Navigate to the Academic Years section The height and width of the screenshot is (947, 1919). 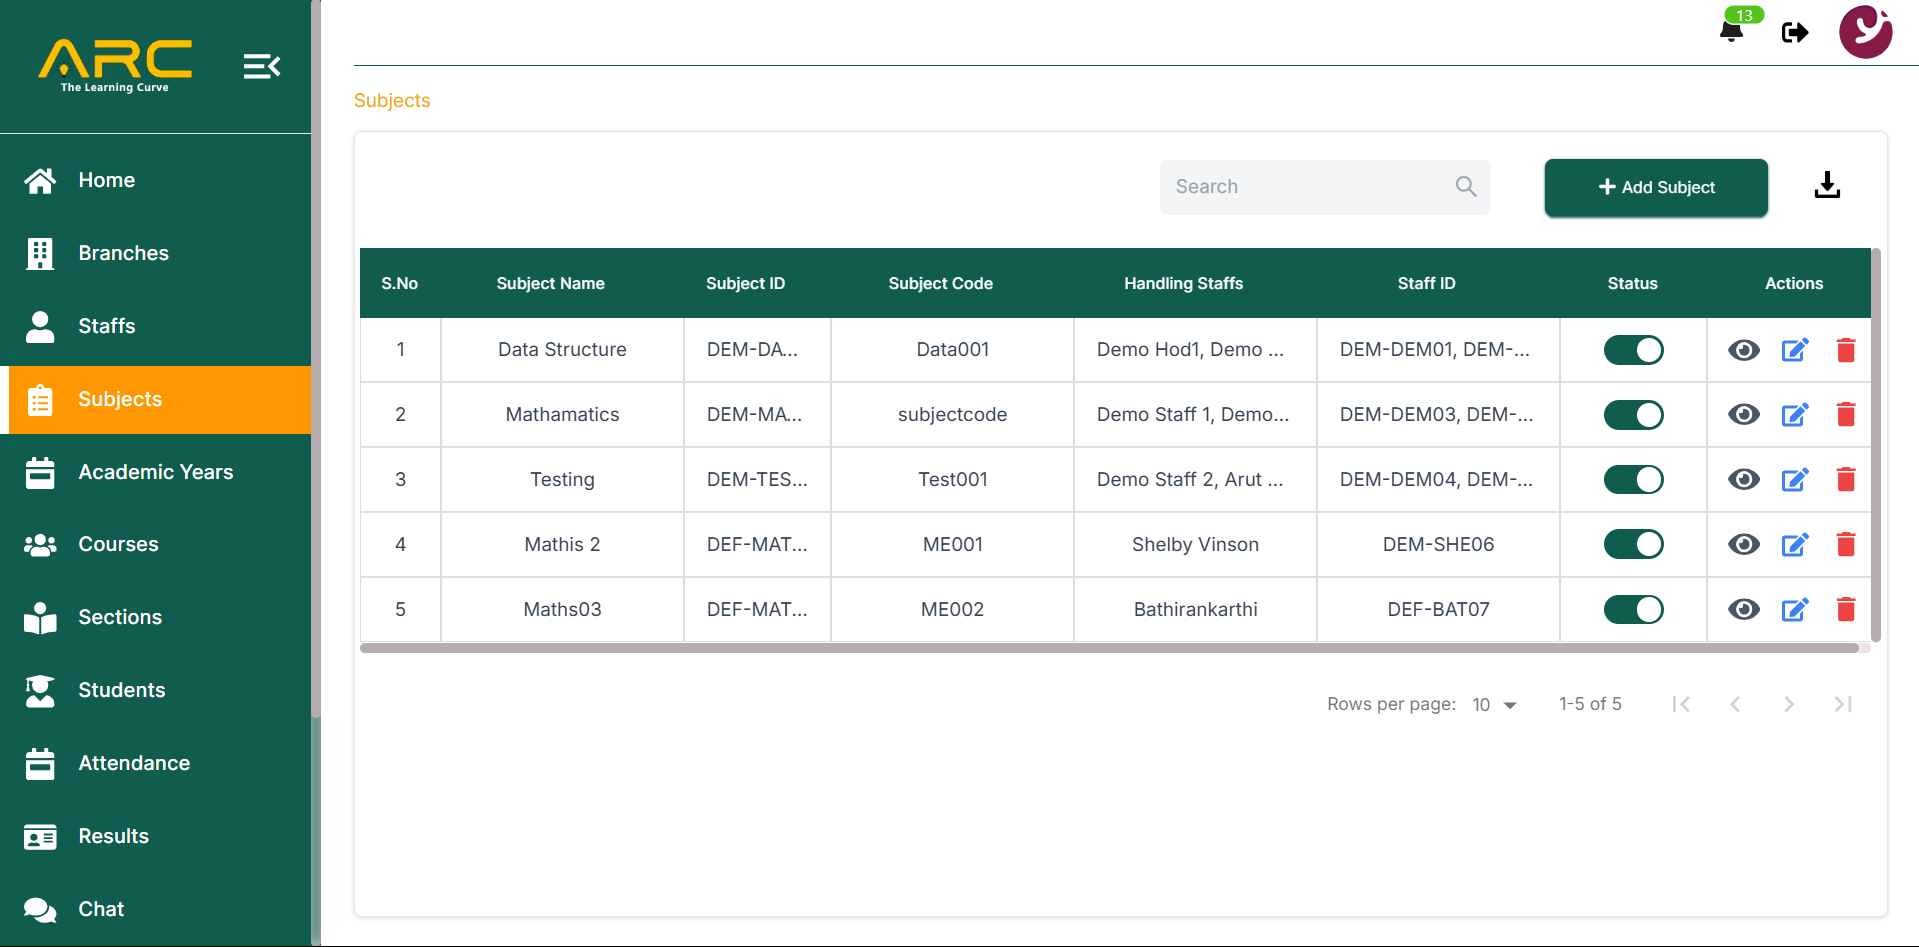point(156,471)
